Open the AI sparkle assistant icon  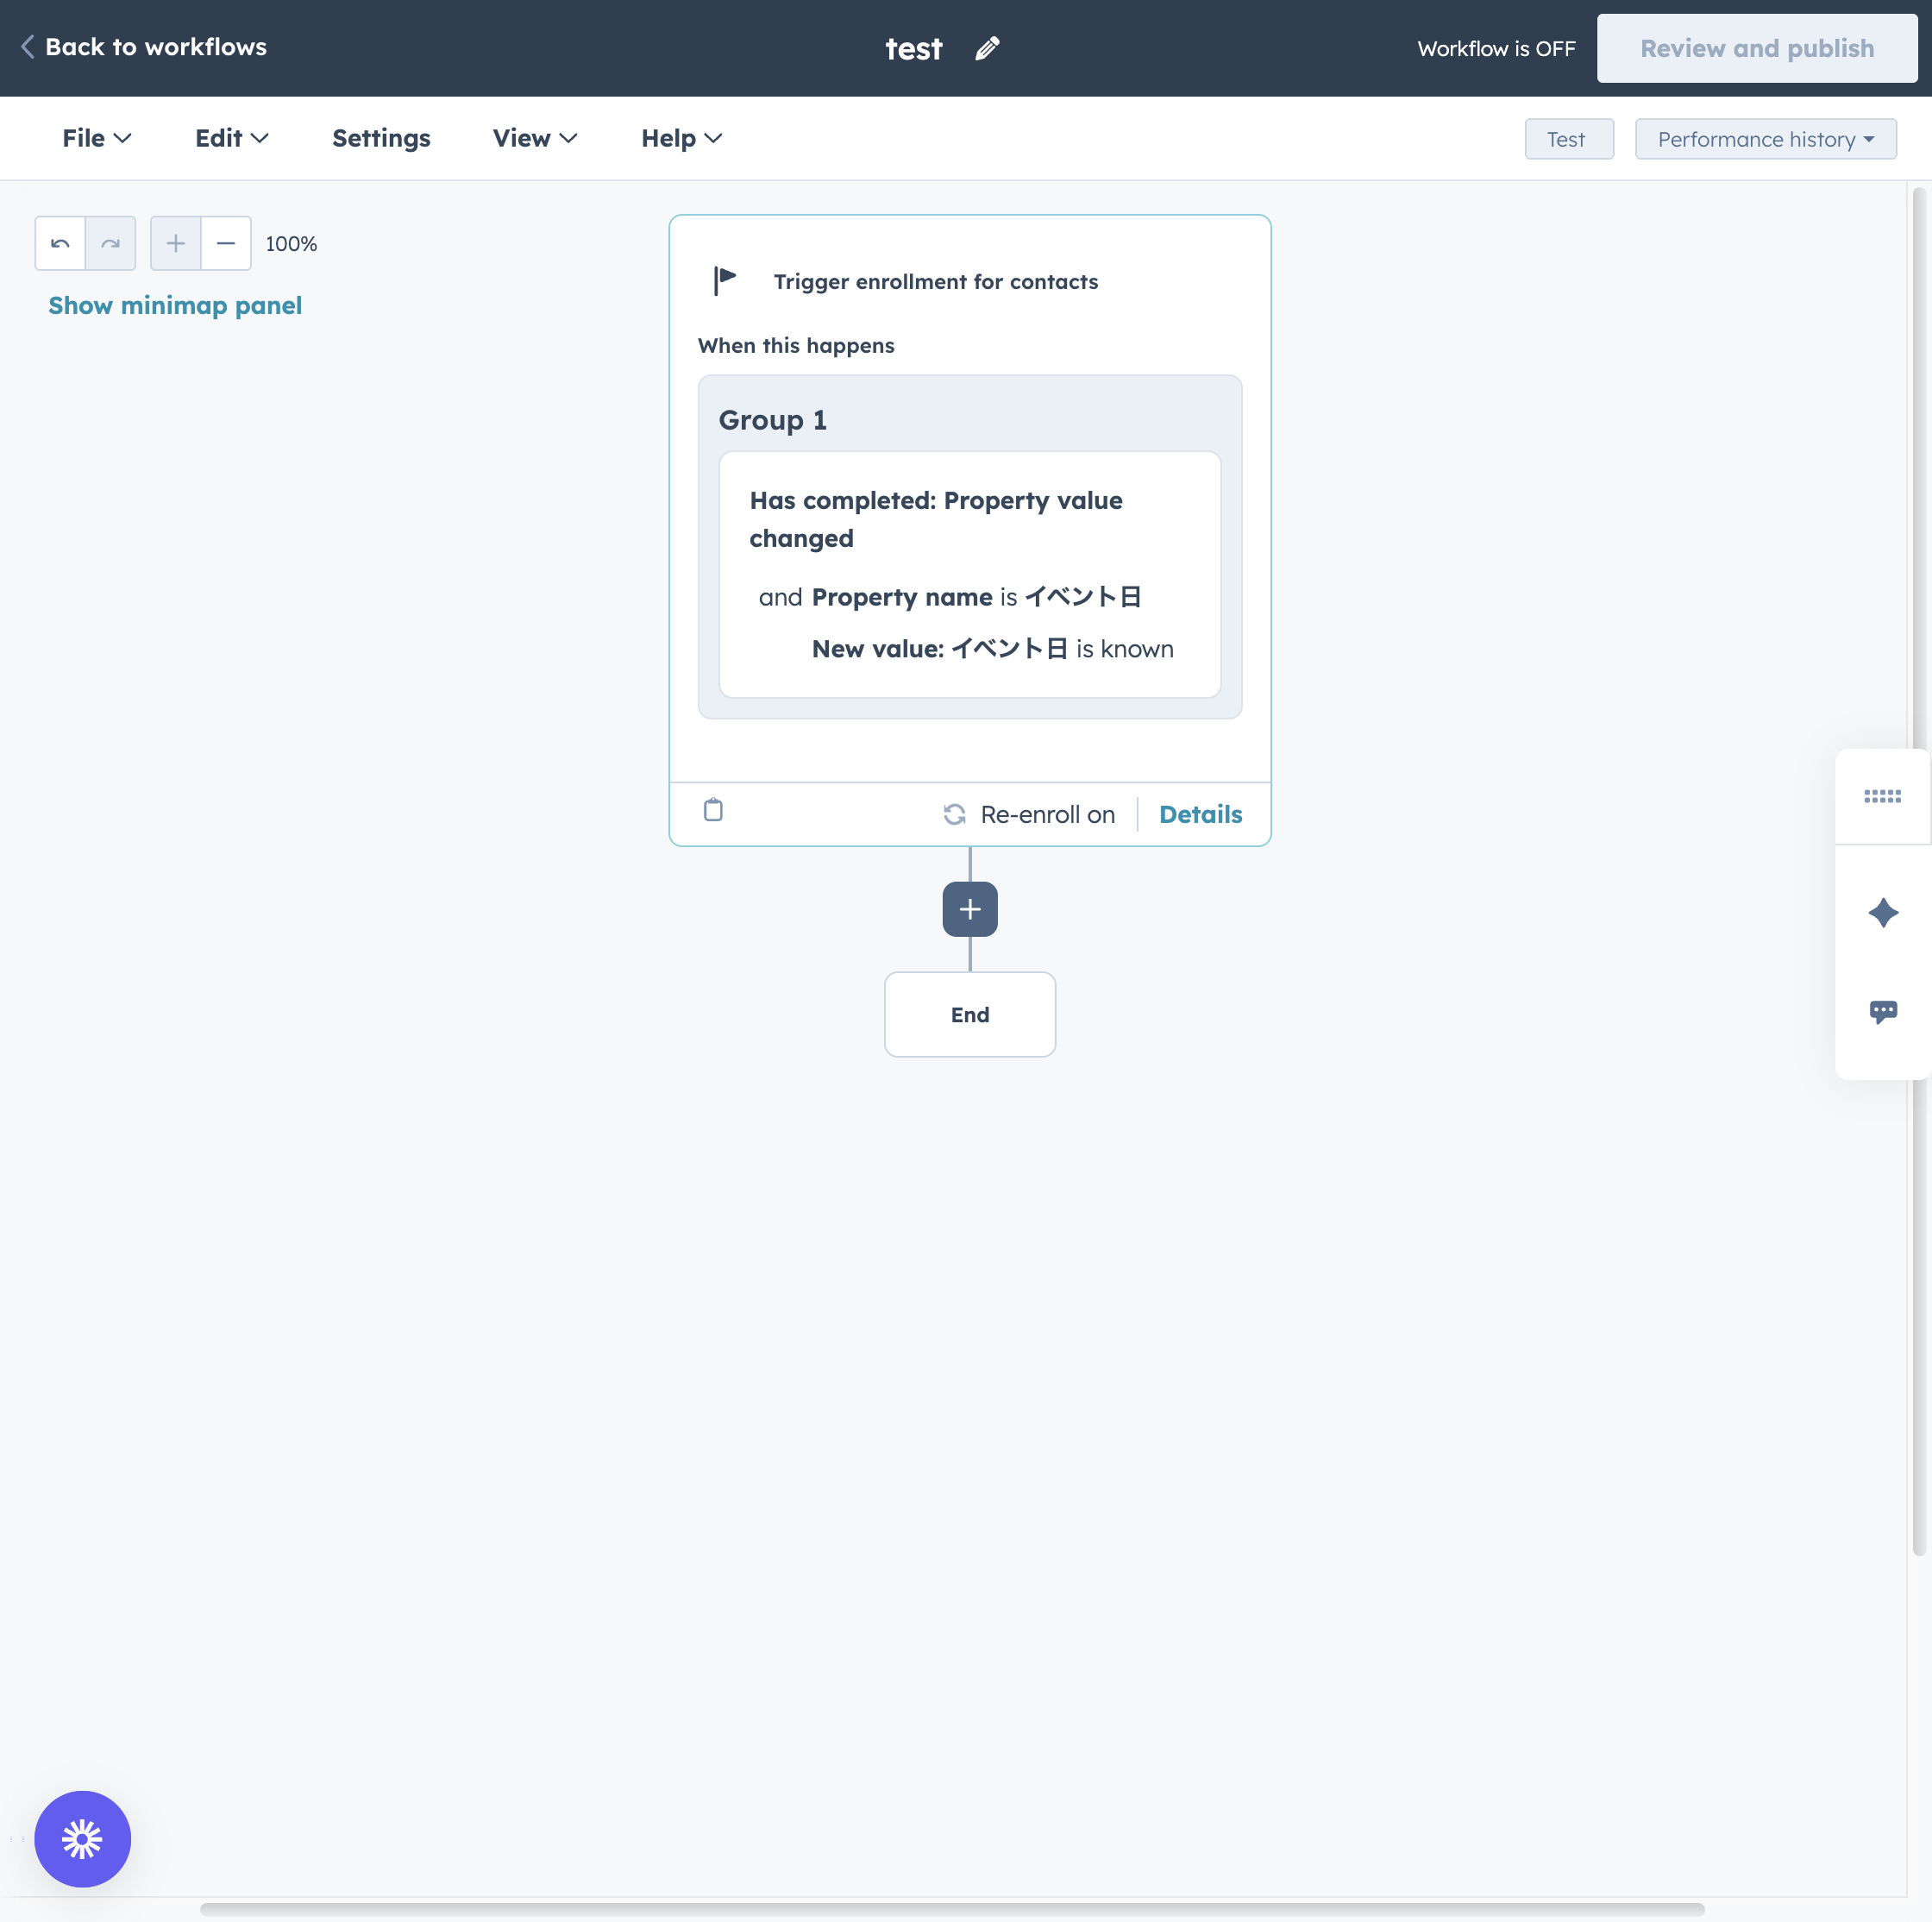click(x=1882, y=912)
